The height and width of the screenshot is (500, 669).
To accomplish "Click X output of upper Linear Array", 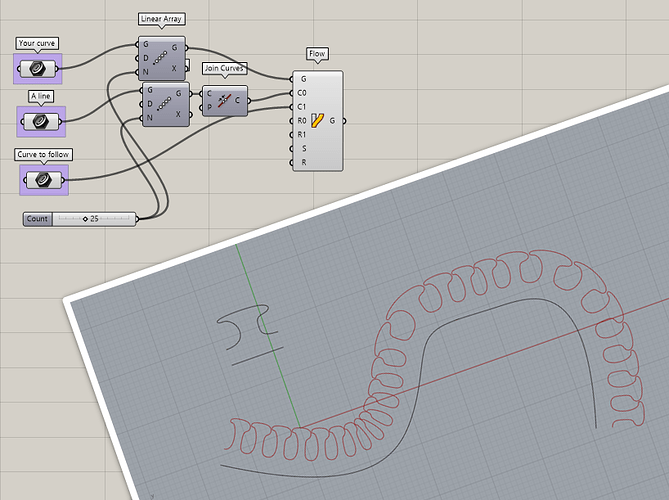I will click(174, 68).
